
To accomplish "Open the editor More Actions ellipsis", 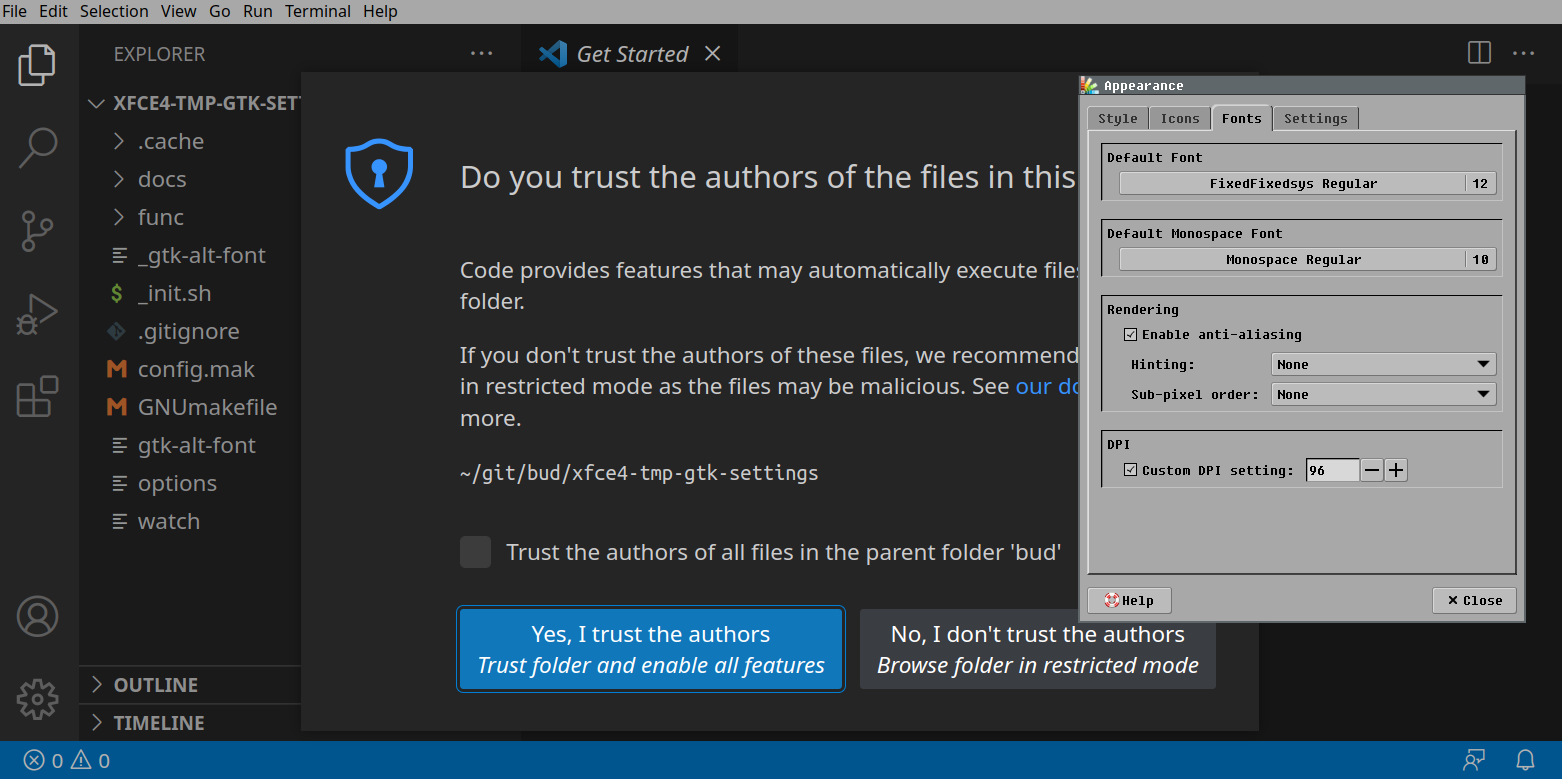I will pos(1523,53).
